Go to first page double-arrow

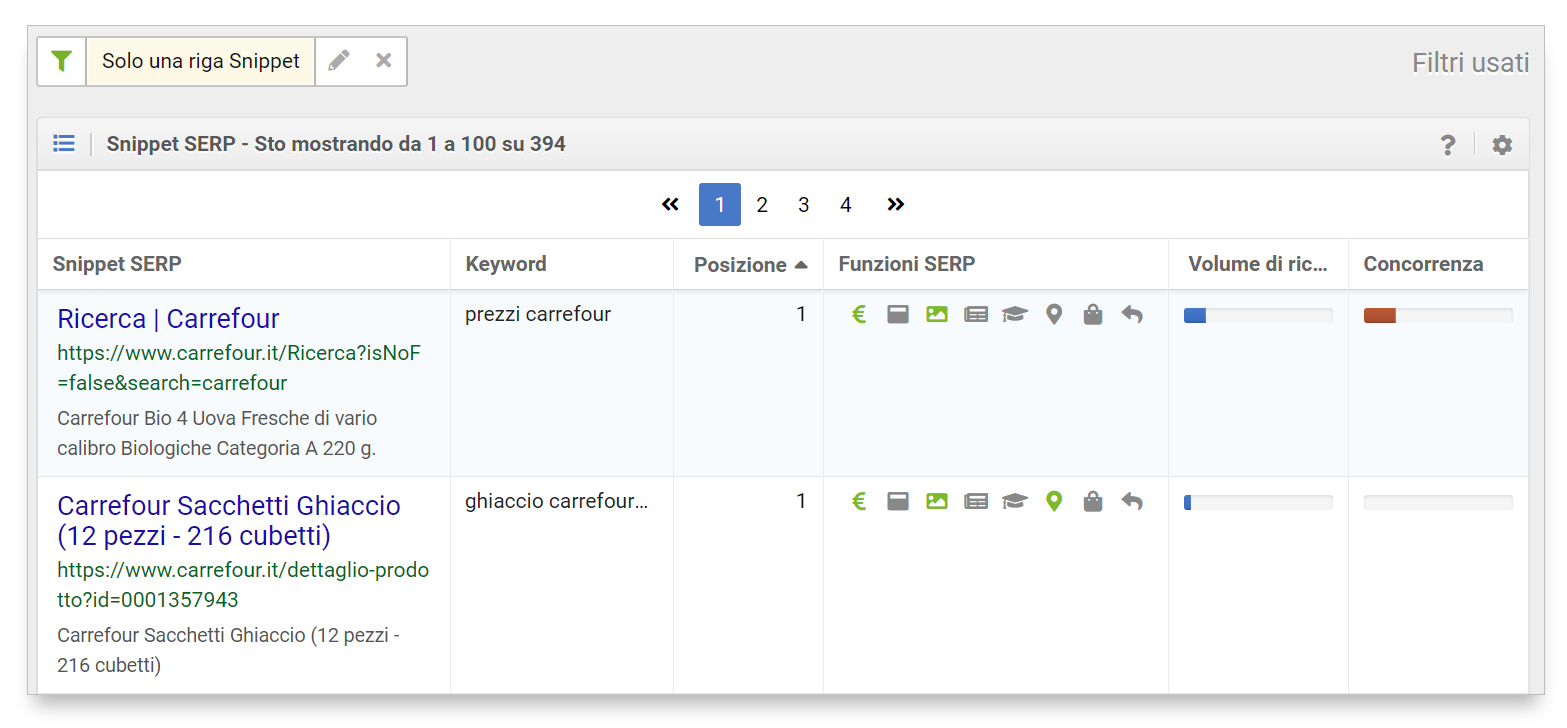(x=670, y=204)
